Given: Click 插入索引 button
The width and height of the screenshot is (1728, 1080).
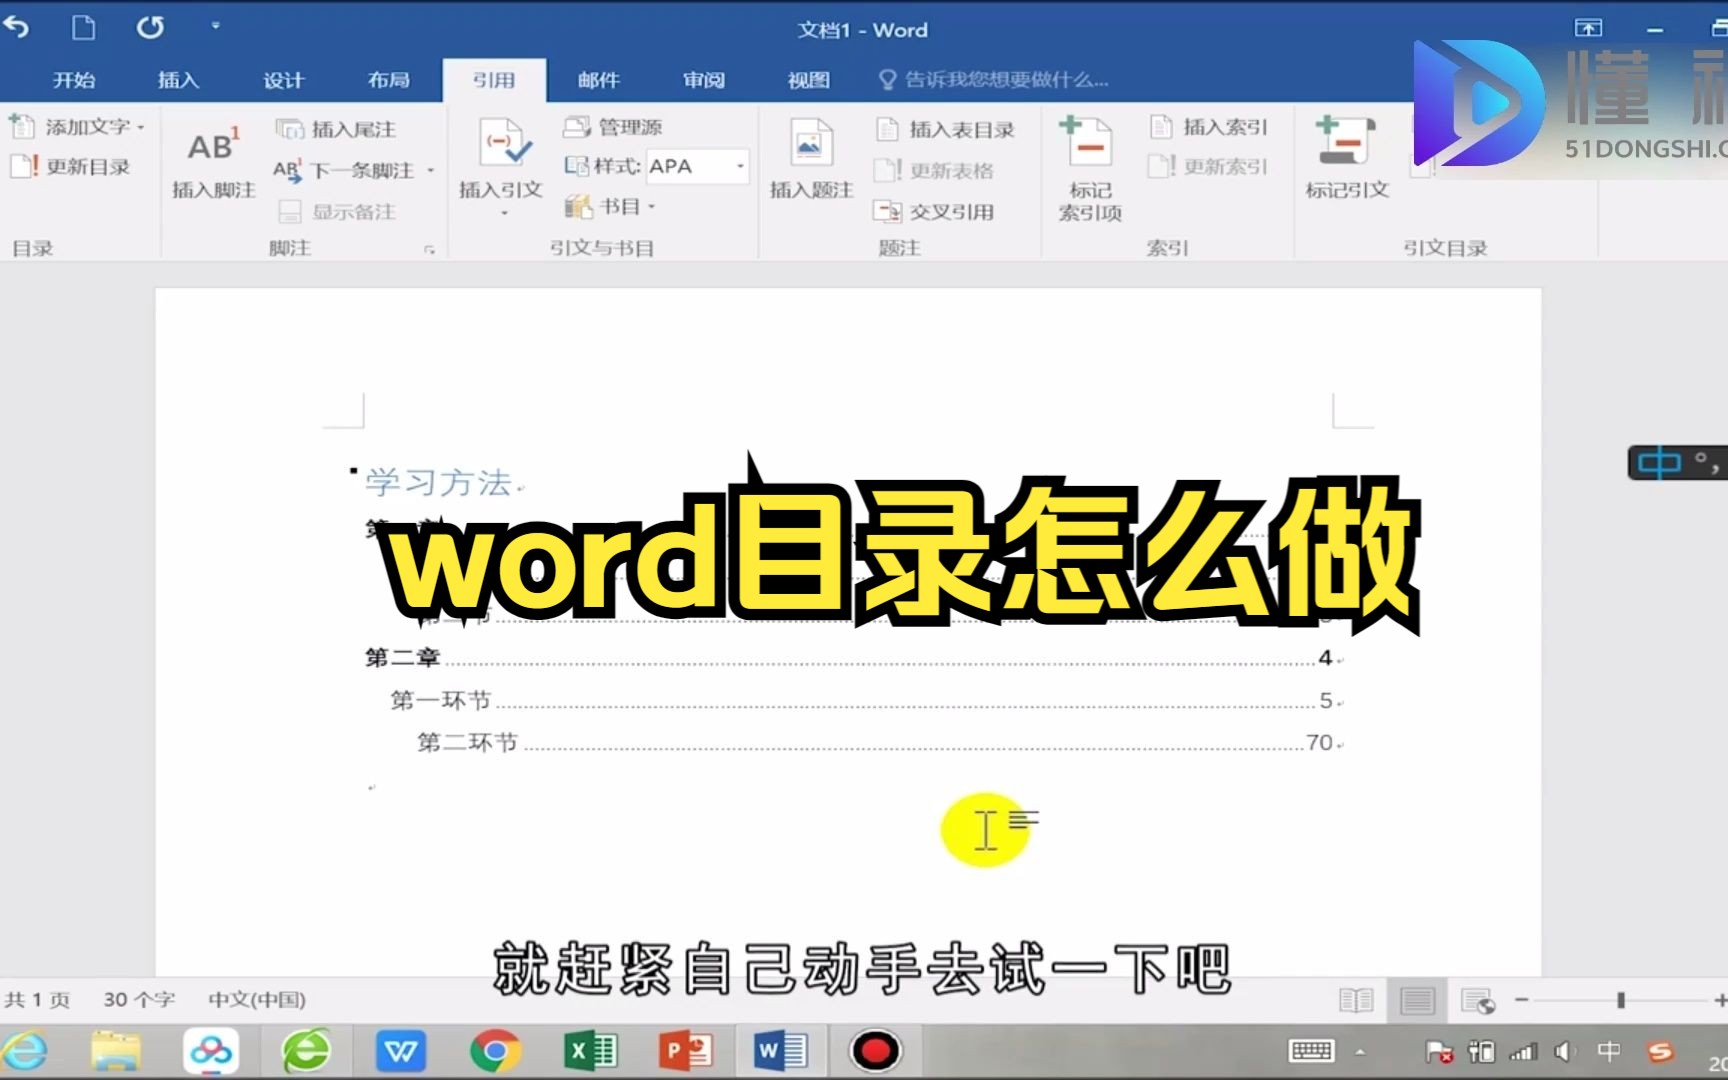Looking at the screenshot, I should click(x=1209, y=127).
